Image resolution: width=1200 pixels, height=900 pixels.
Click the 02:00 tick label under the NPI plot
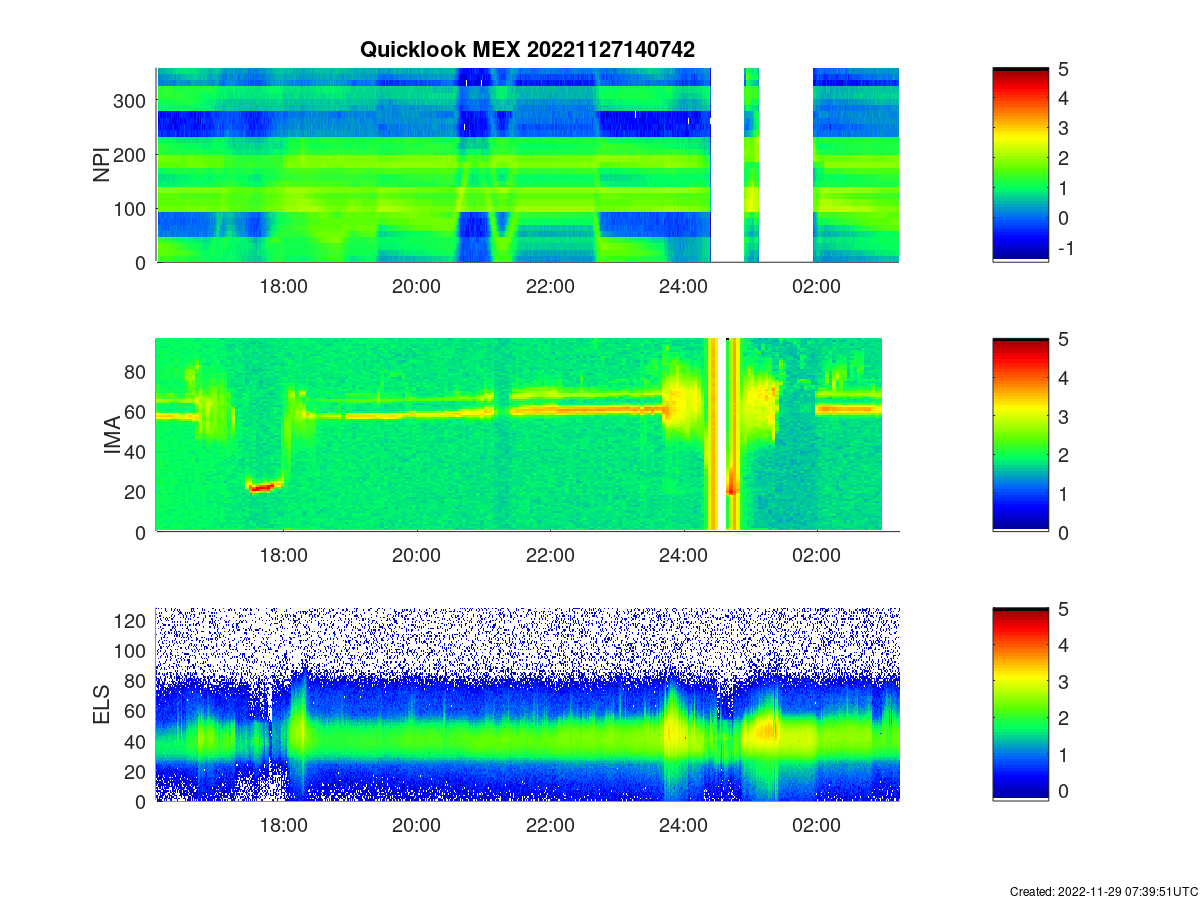coord(816,287)
